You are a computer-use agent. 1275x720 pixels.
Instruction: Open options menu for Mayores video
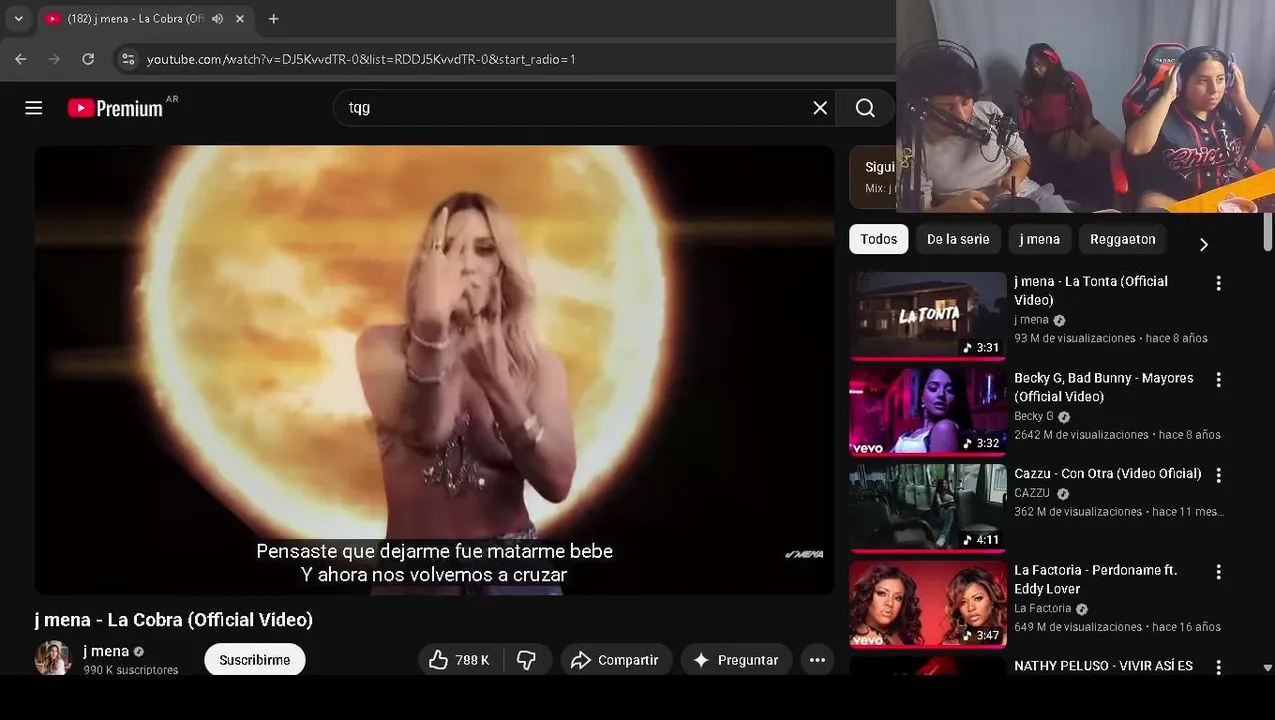coord(1218,380)
